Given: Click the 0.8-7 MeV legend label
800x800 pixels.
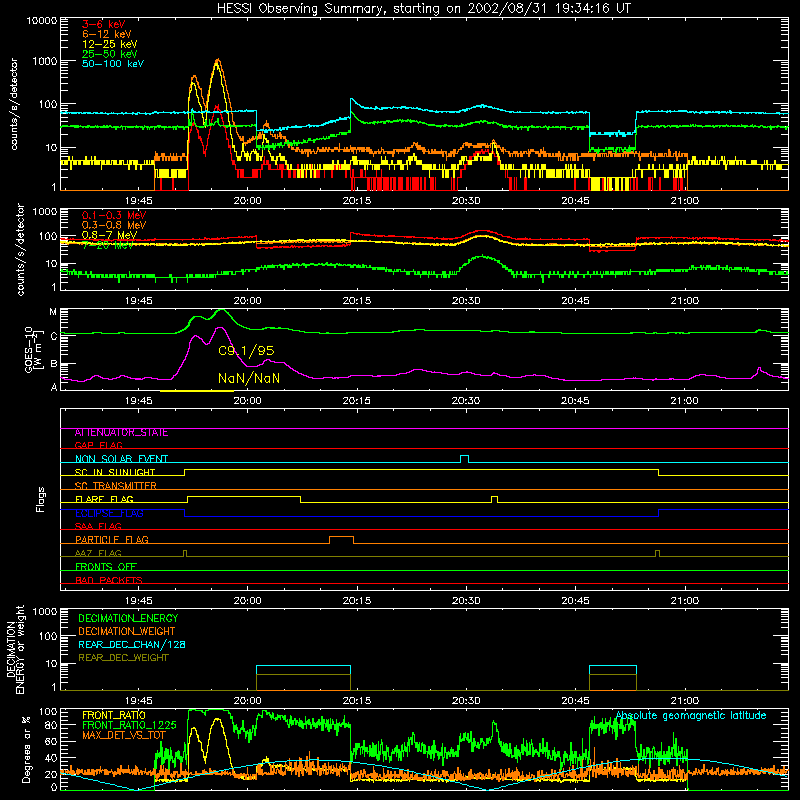Looking at the screenshot, I should point(109,235).
